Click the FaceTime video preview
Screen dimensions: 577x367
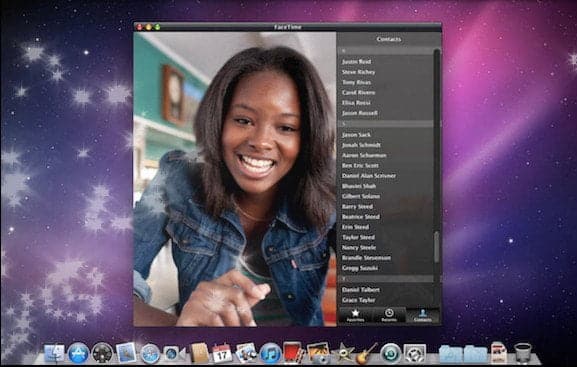[x=235, y=179]
